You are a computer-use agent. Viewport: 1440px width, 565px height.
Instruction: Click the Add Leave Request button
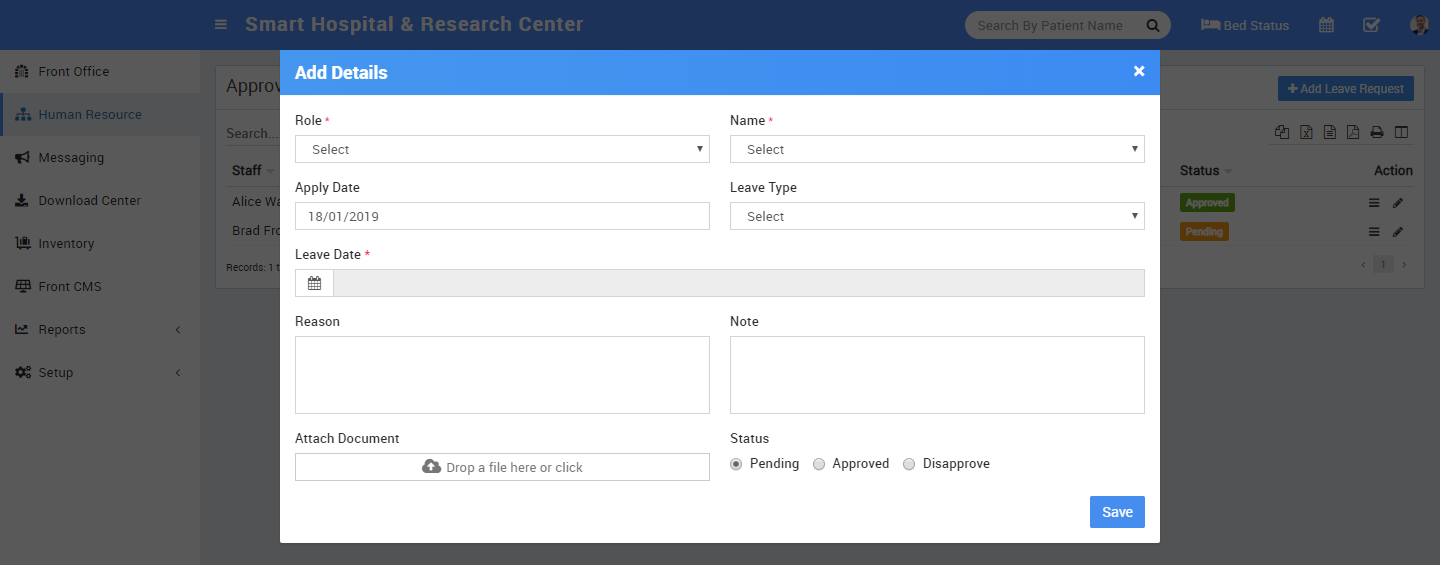[1345, 88]
